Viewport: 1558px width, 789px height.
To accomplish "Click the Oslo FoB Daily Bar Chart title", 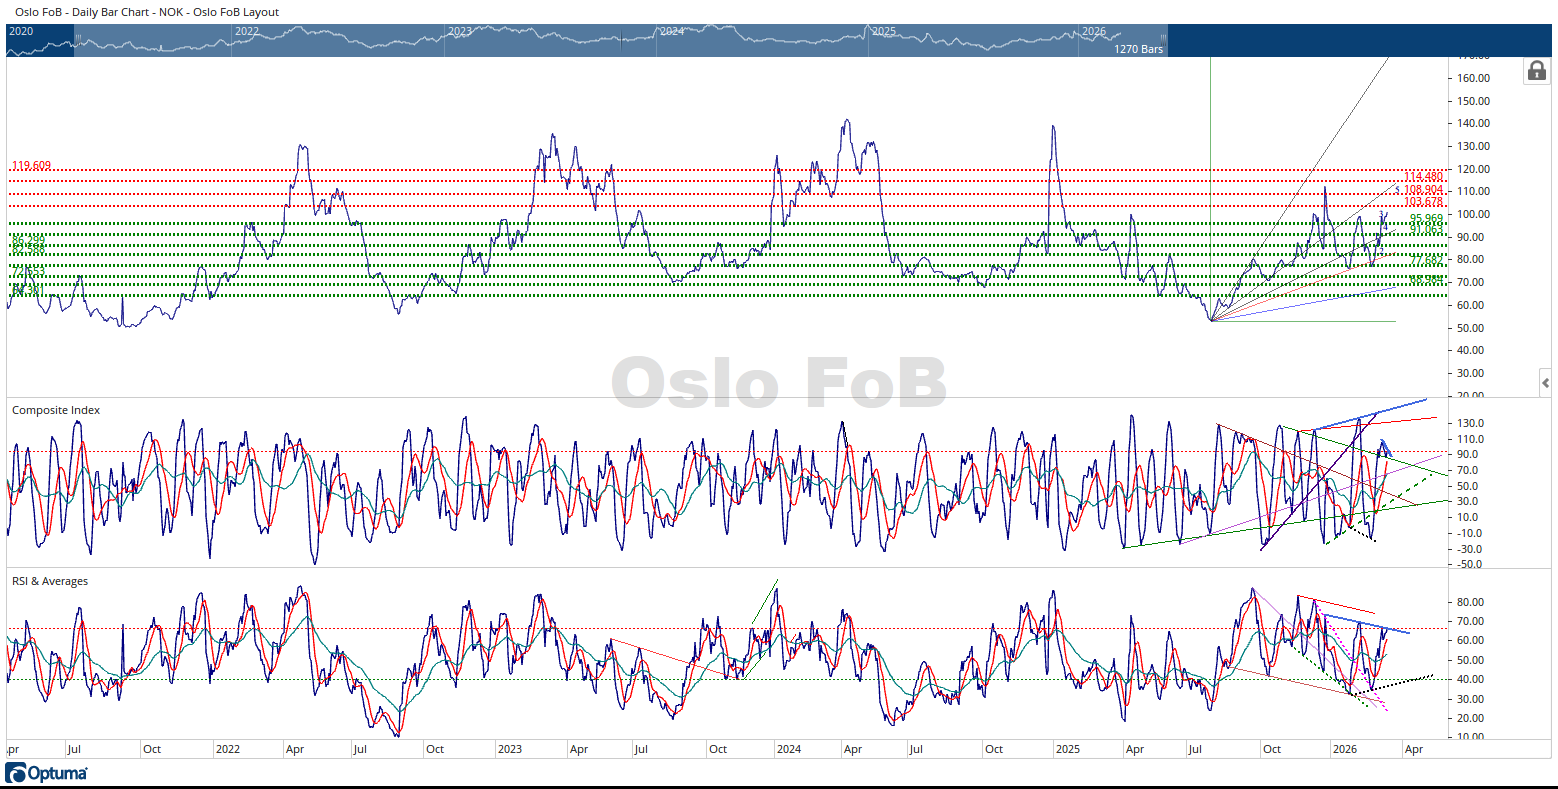I will point(147,12).
